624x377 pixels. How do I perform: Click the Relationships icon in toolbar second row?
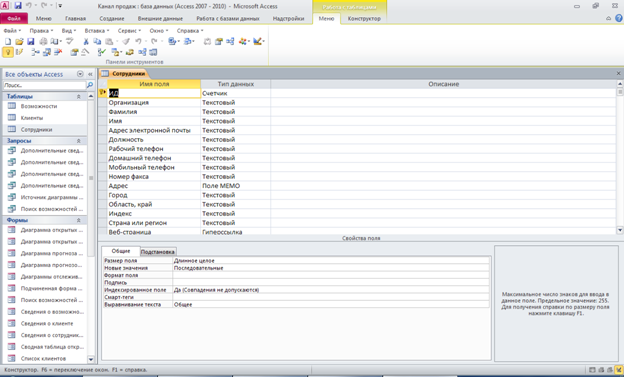pyautogui.click(x=142, y=52)
